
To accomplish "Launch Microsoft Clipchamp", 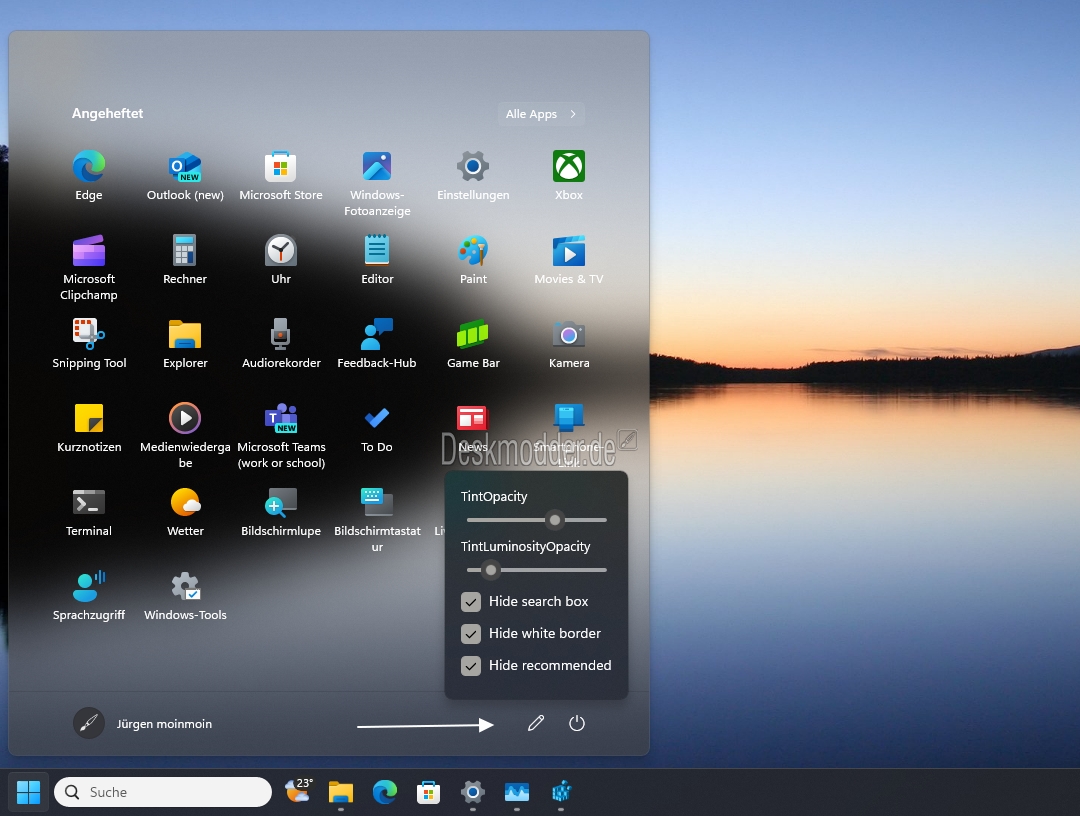I will pyautogui.click(x=89, y=267).
